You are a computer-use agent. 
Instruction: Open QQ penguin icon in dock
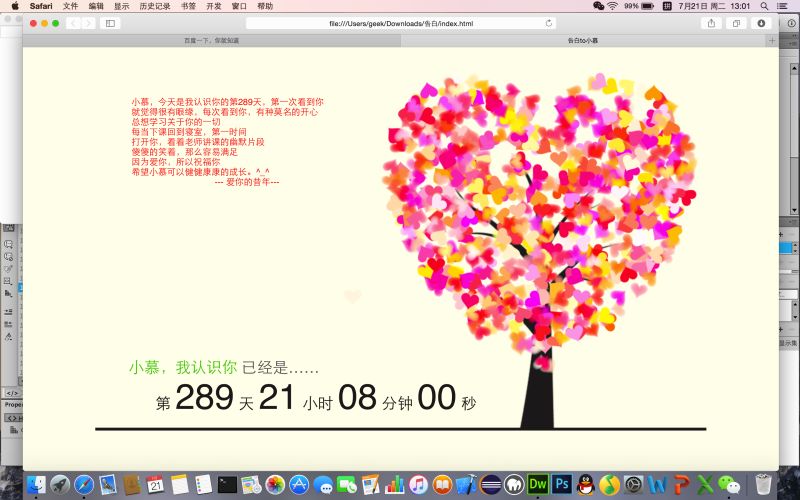pos(586,484)
